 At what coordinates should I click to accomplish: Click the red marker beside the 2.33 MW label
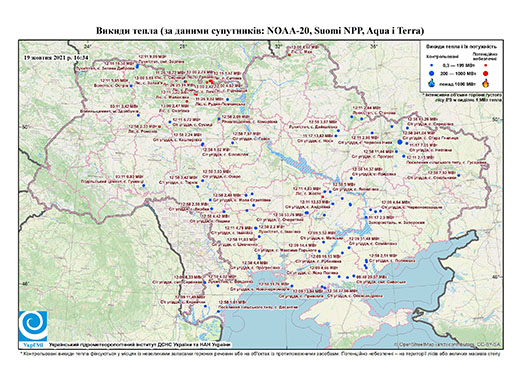click(x=159, y=127)
